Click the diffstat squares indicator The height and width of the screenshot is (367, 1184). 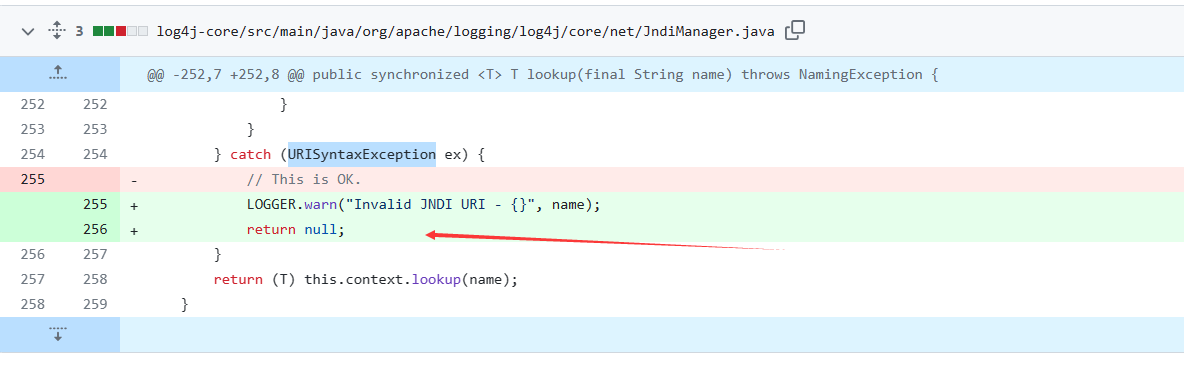(120, 31)
